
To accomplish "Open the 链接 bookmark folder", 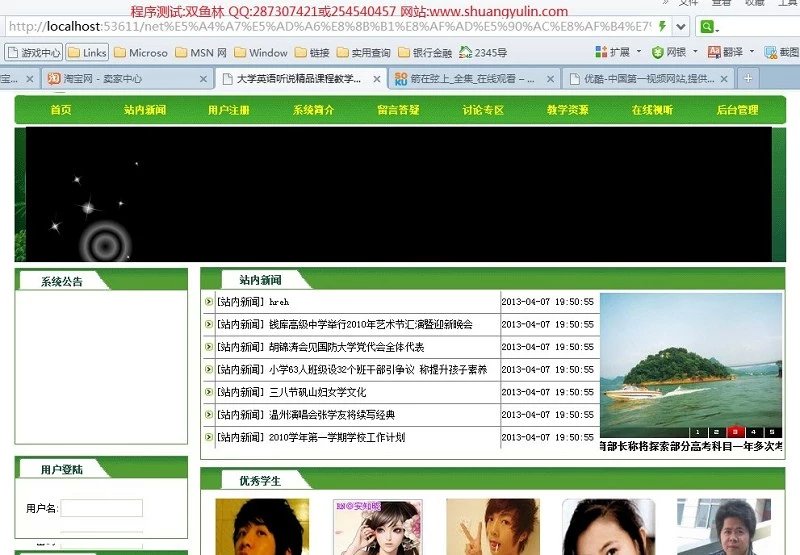I will (312, 53).
